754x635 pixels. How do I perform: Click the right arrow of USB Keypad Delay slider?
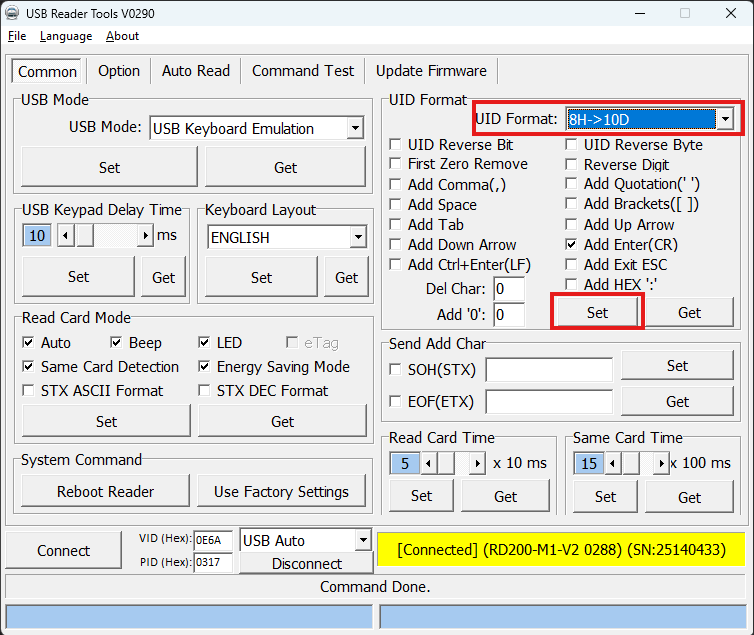tap(145, 236)
